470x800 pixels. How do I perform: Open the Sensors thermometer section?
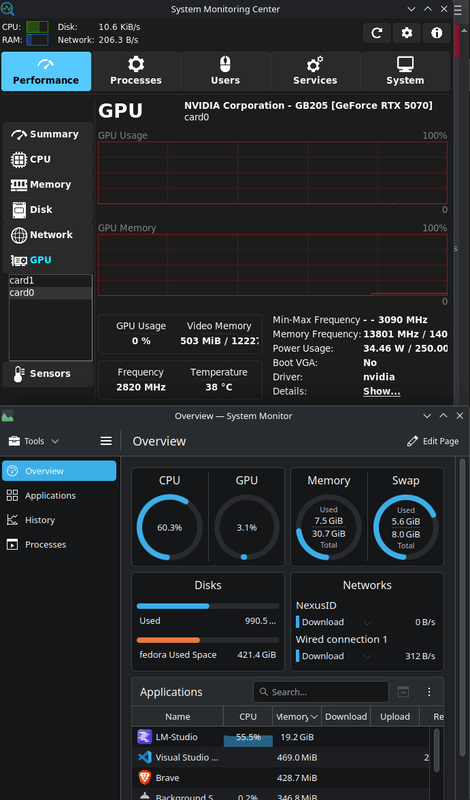tap(48, 373)
